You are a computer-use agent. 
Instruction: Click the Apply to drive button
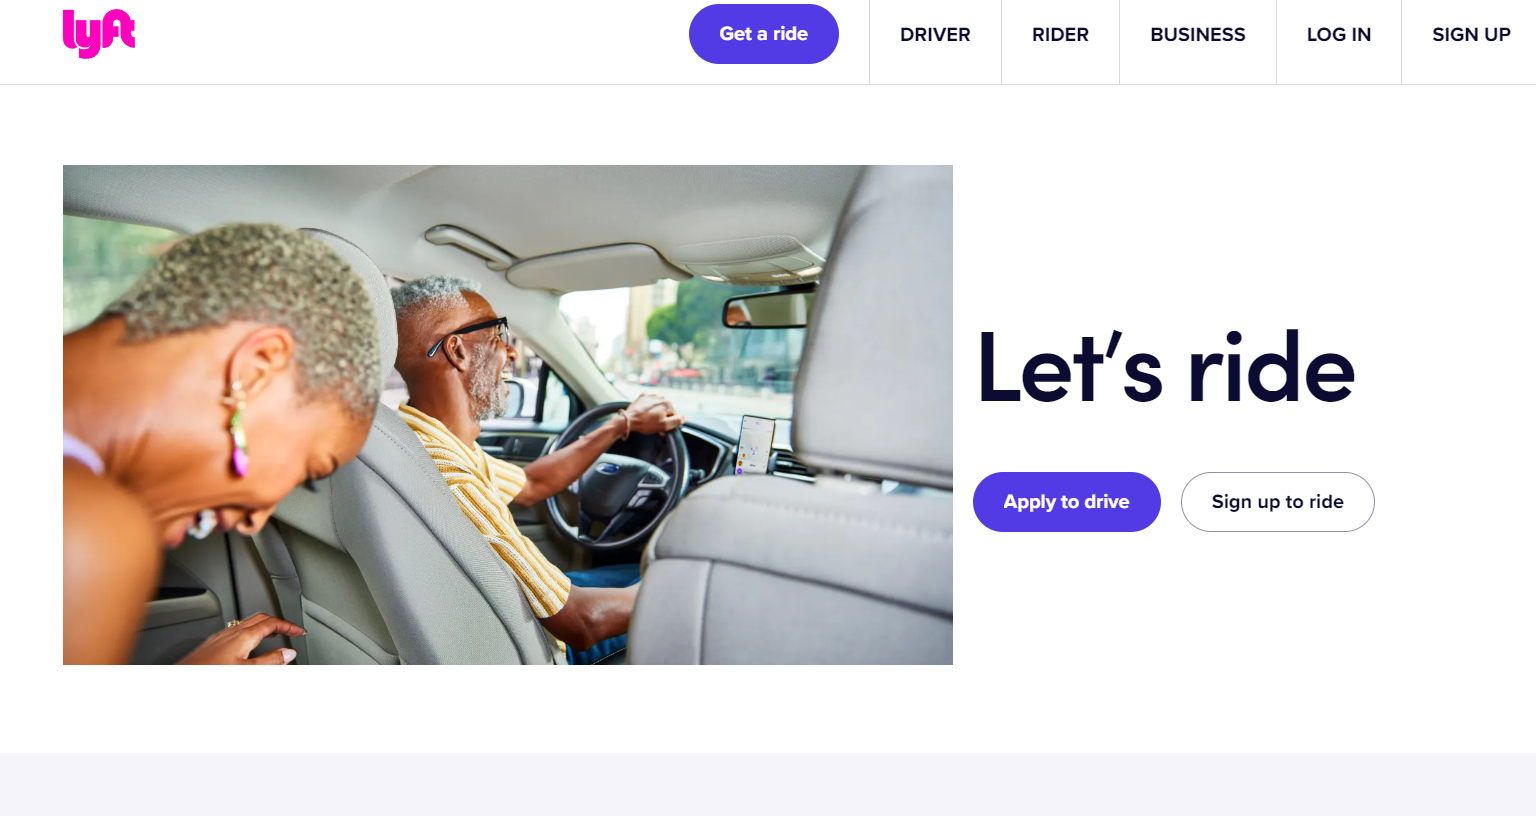click(1067, 502)
